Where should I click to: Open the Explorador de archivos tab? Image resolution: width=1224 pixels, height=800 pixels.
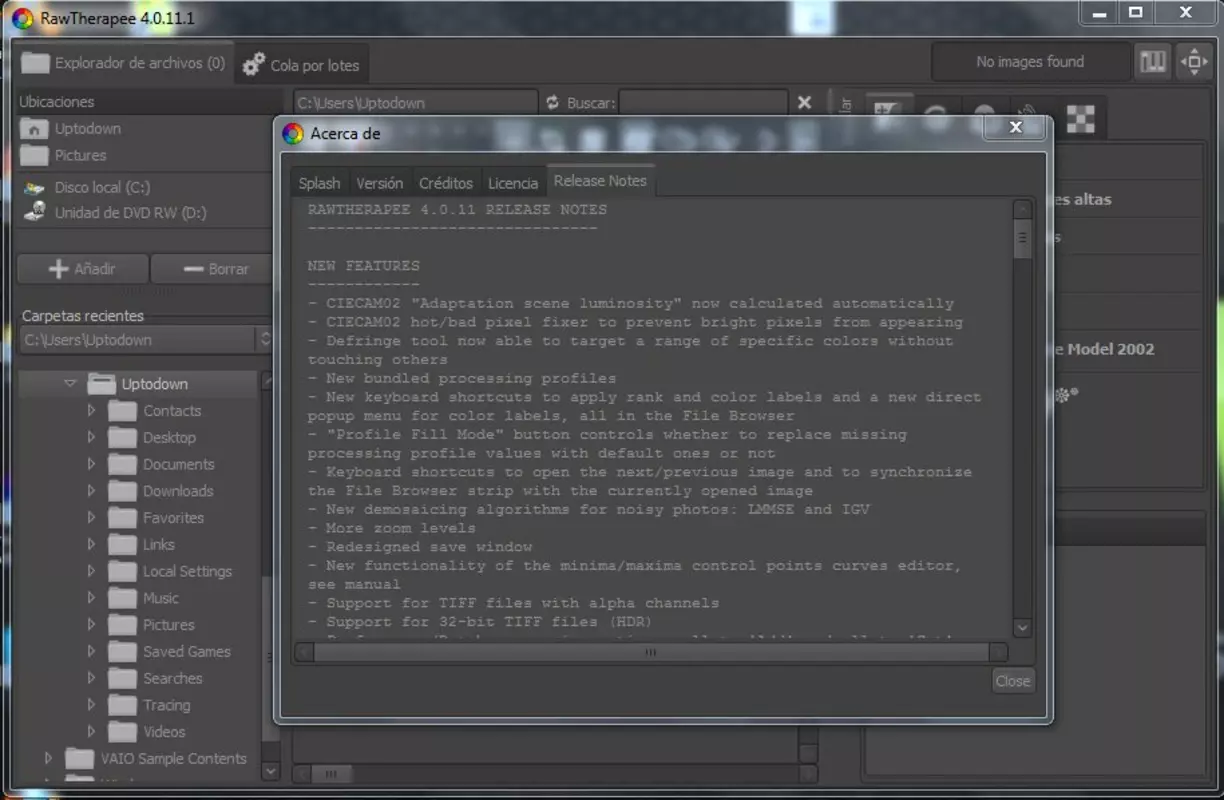coord(124,63)
